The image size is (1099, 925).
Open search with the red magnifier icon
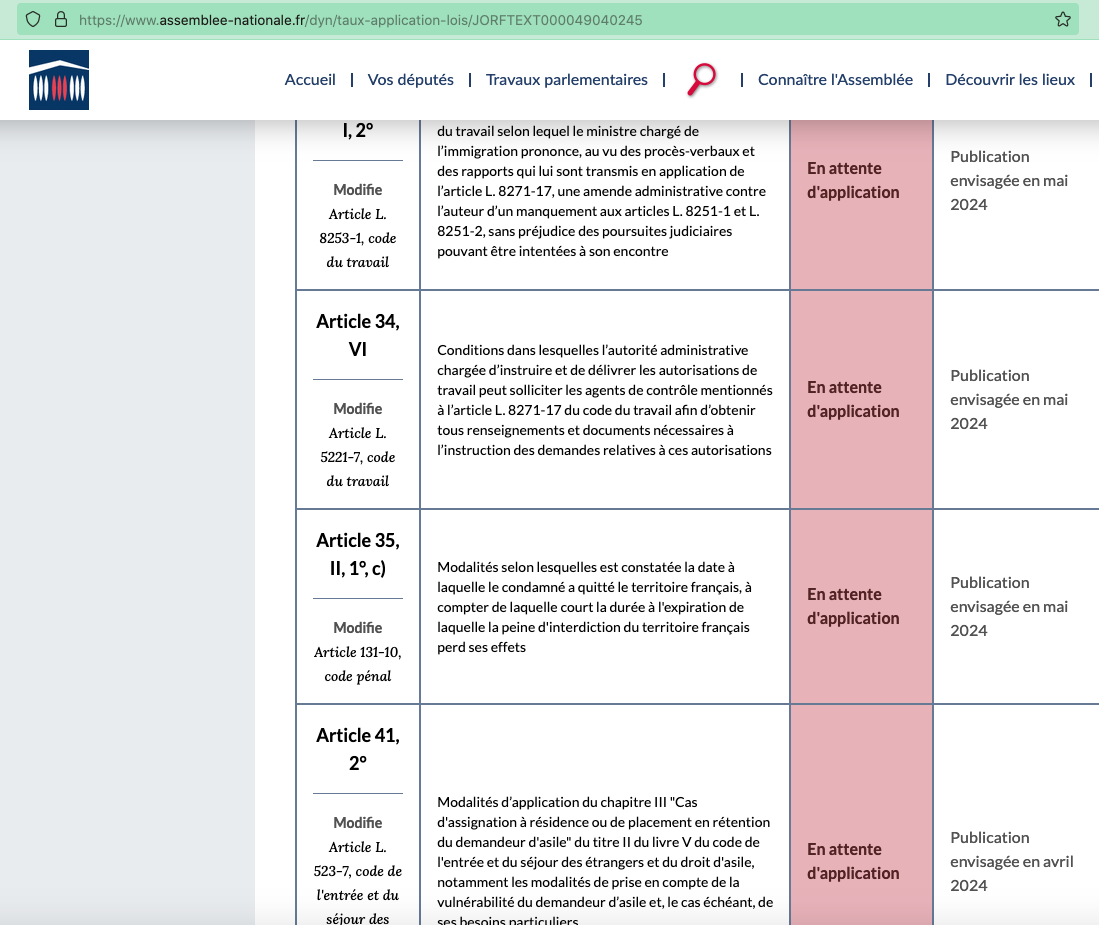pyautogui.click(x=702, y=79)
